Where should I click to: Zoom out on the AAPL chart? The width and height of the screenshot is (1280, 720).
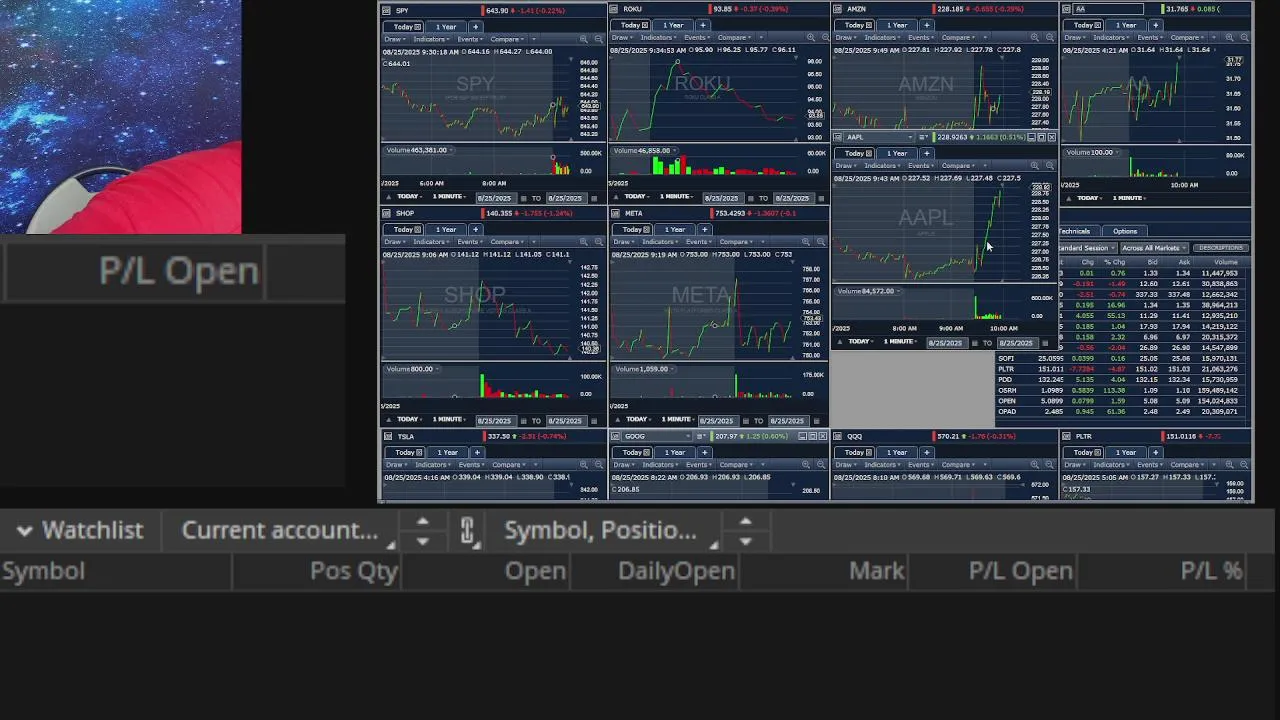(x=1049, y=165)
